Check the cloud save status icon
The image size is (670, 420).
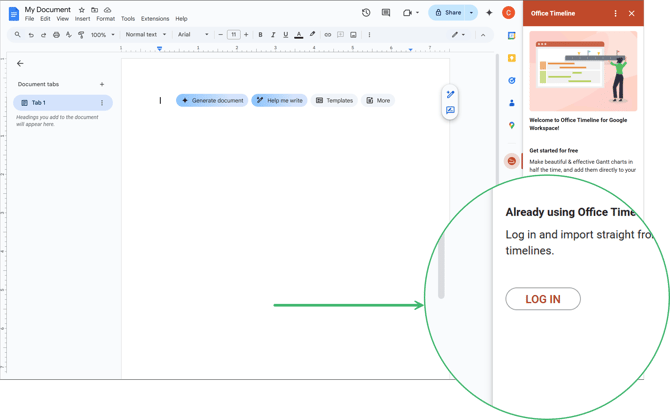pos(108,10)
